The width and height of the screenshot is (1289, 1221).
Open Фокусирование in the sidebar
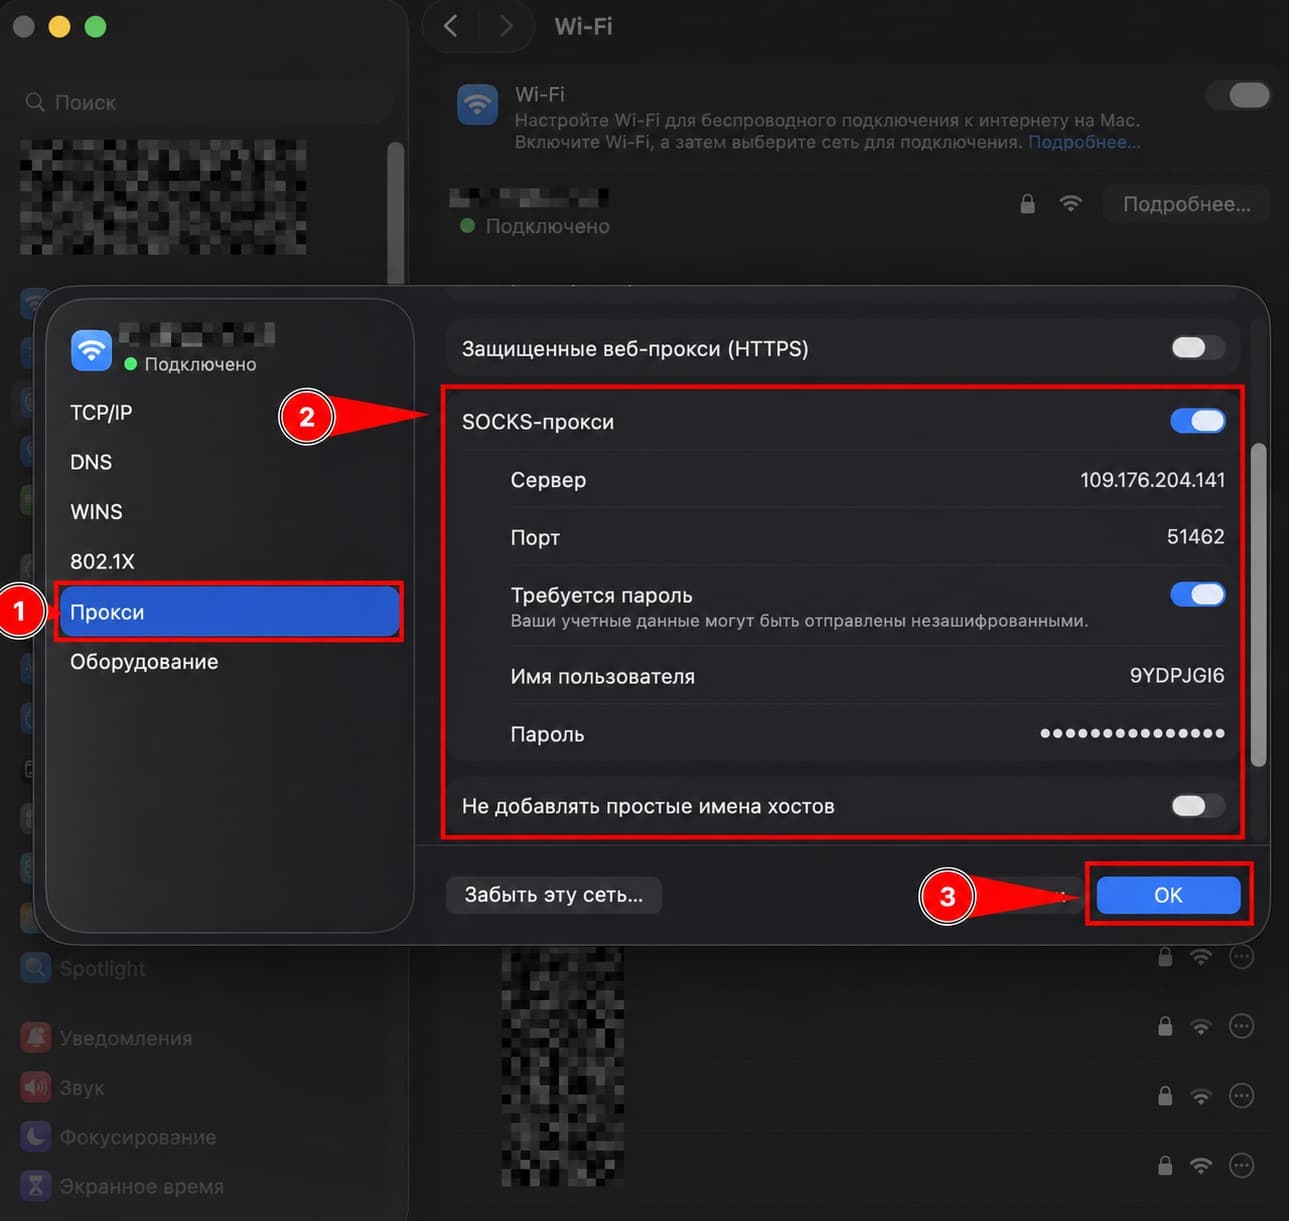pyautogui.click(x=137, y=1137)
